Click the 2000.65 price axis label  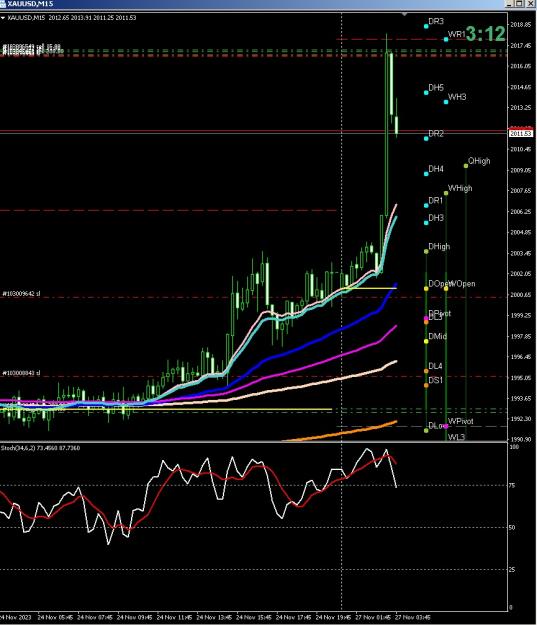pos(521,295)
